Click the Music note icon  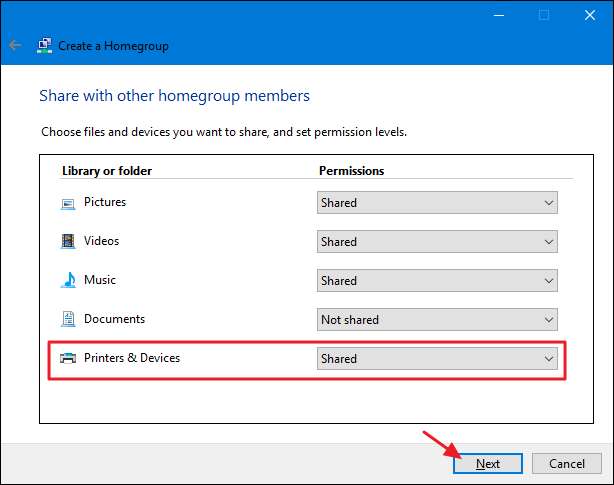[68, 280]
